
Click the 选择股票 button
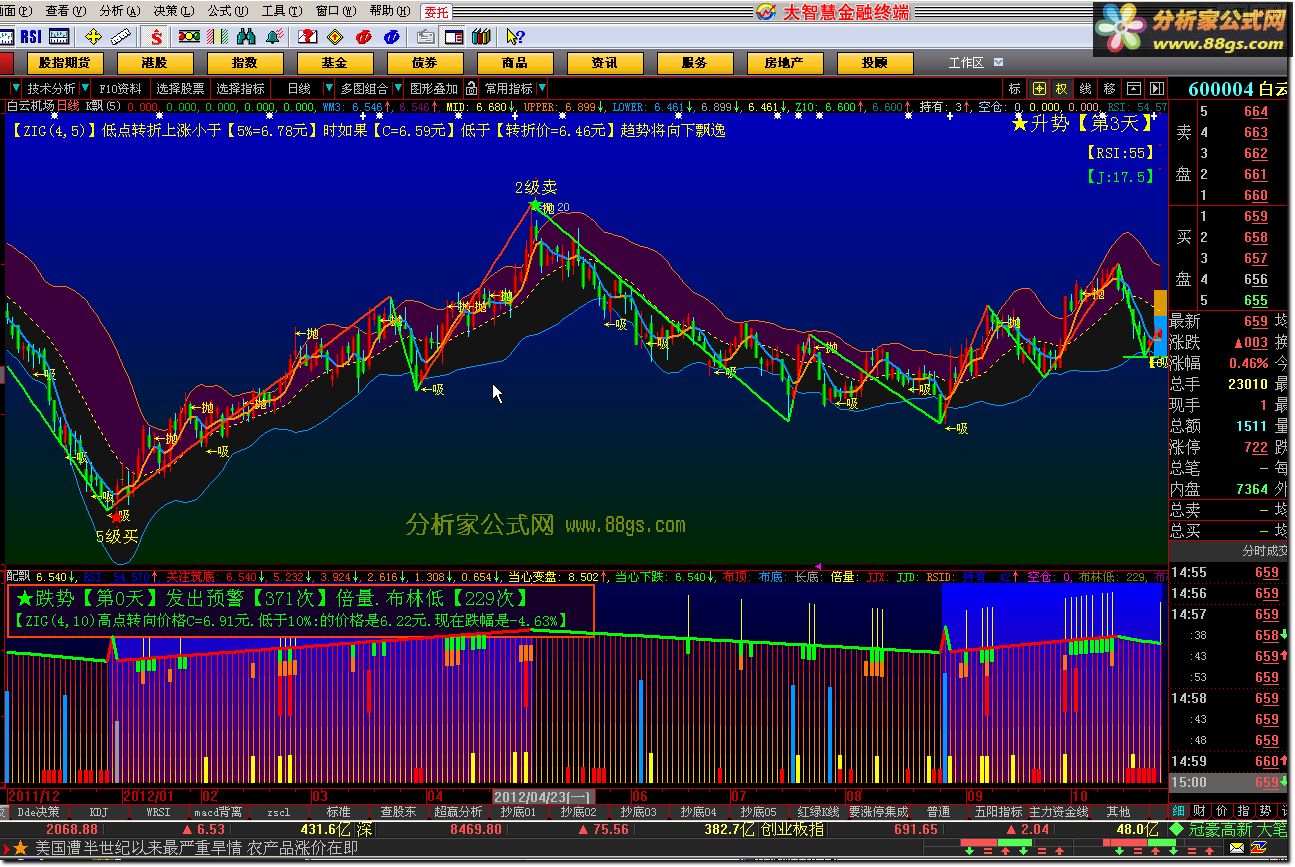(181, 89)
